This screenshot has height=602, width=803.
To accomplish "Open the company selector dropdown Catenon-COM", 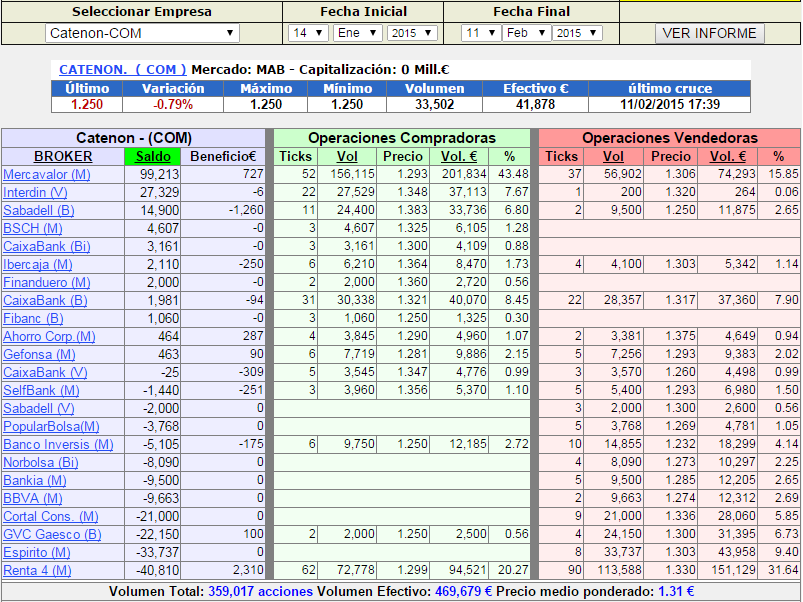I will coord(142,33).
